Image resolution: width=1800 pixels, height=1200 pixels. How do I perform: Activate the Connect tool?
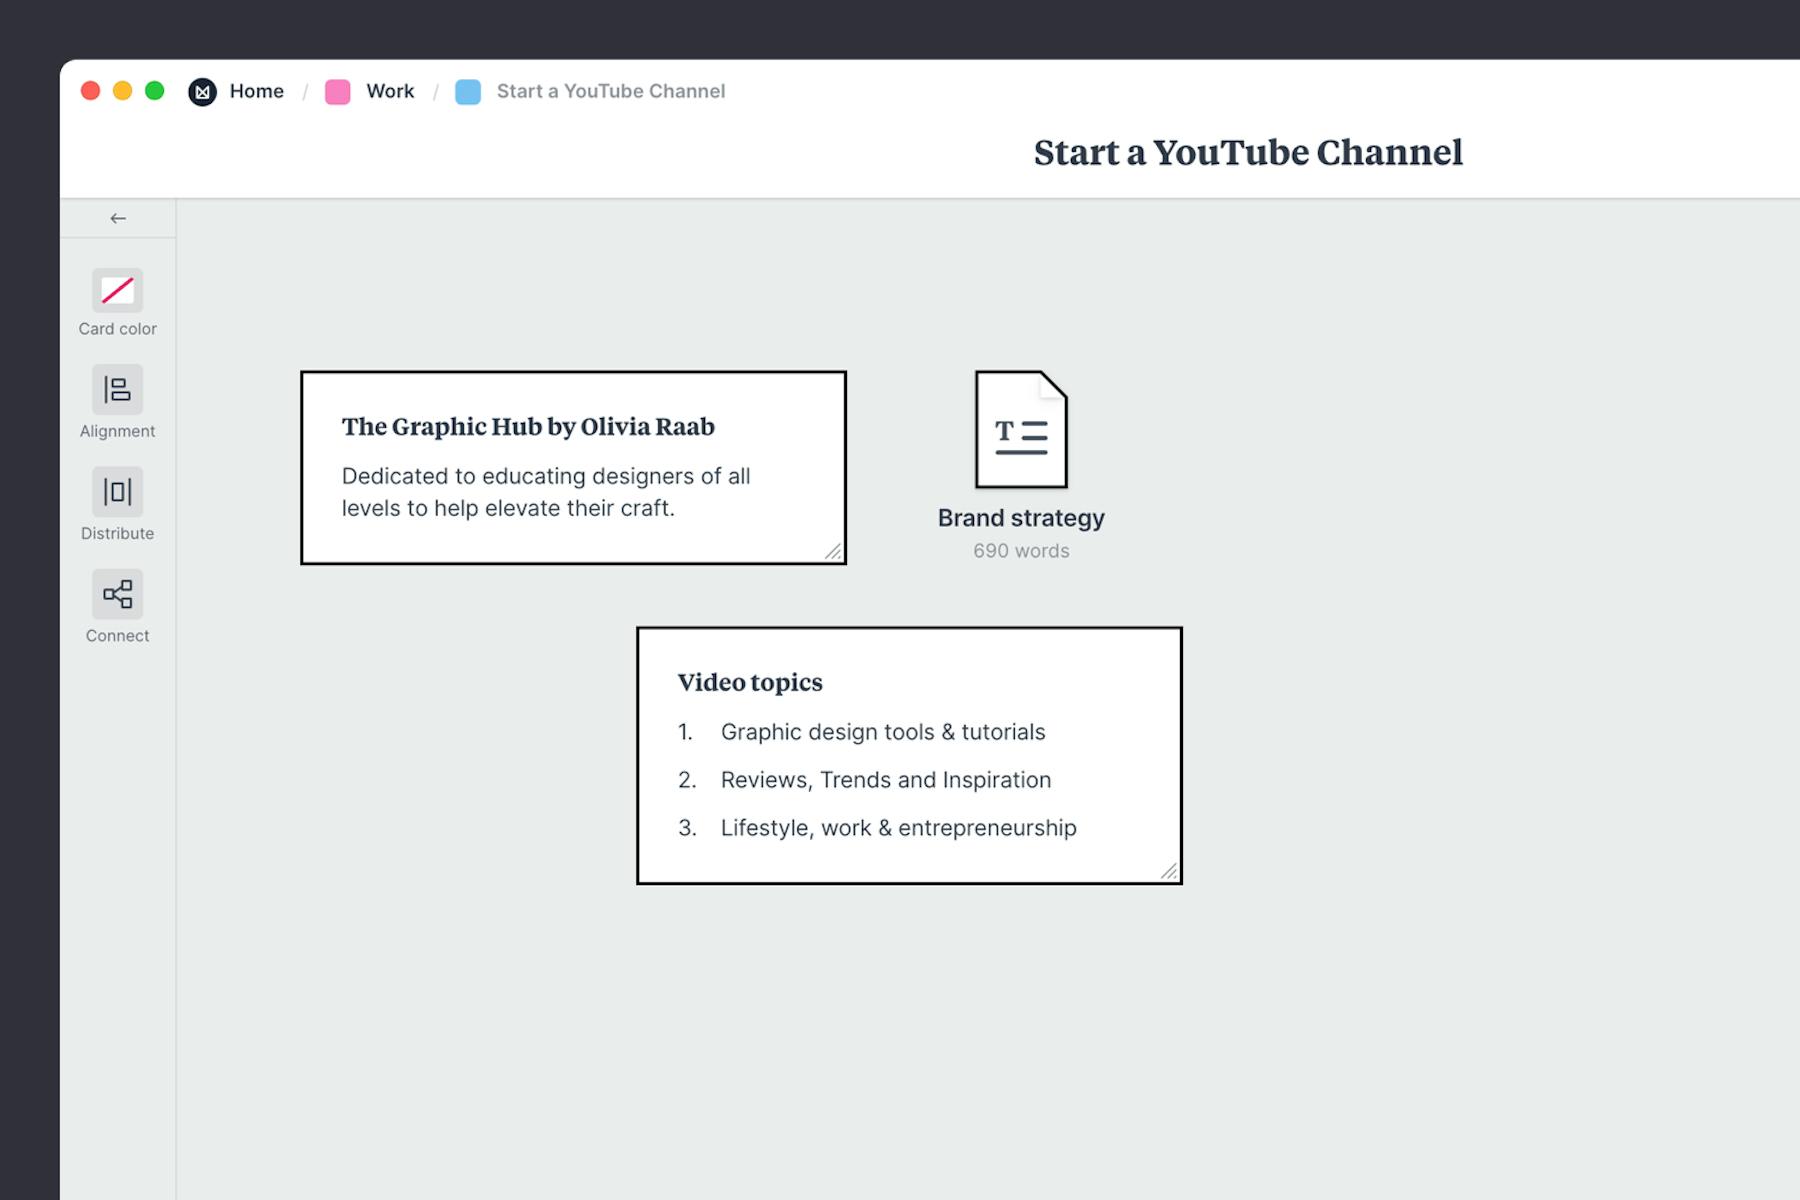117,594
